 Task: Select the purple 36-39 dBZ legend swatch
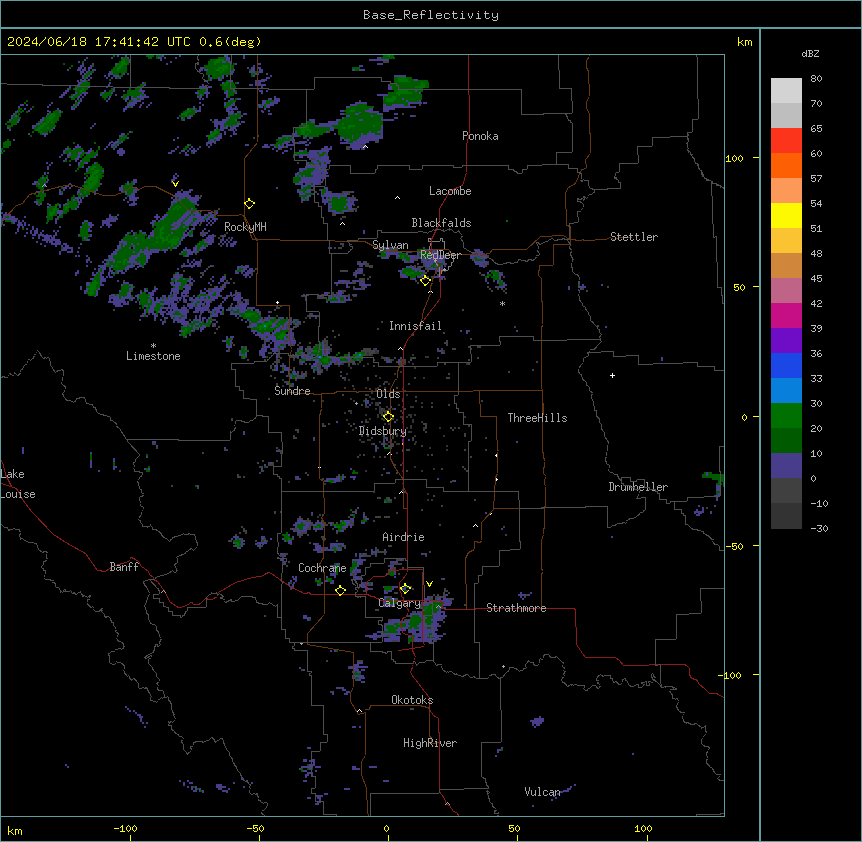786,341
